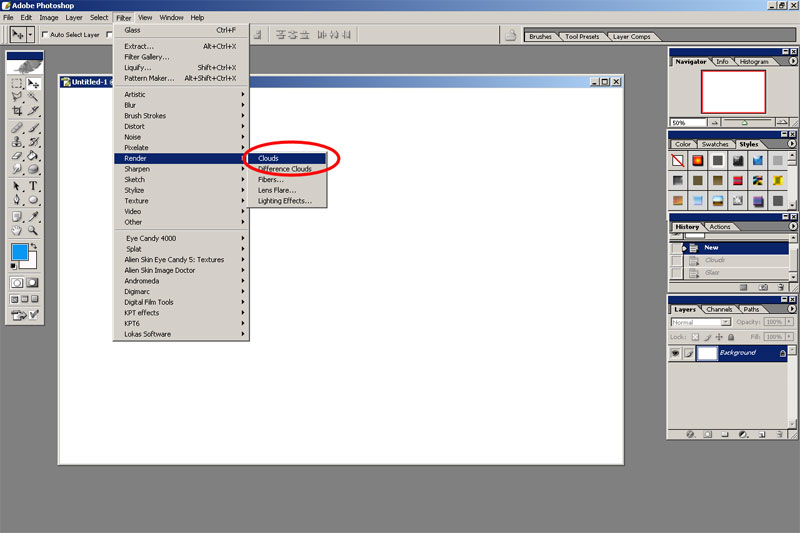Open Navigator panel options menu arrow
800x533 pixels.
792,61
